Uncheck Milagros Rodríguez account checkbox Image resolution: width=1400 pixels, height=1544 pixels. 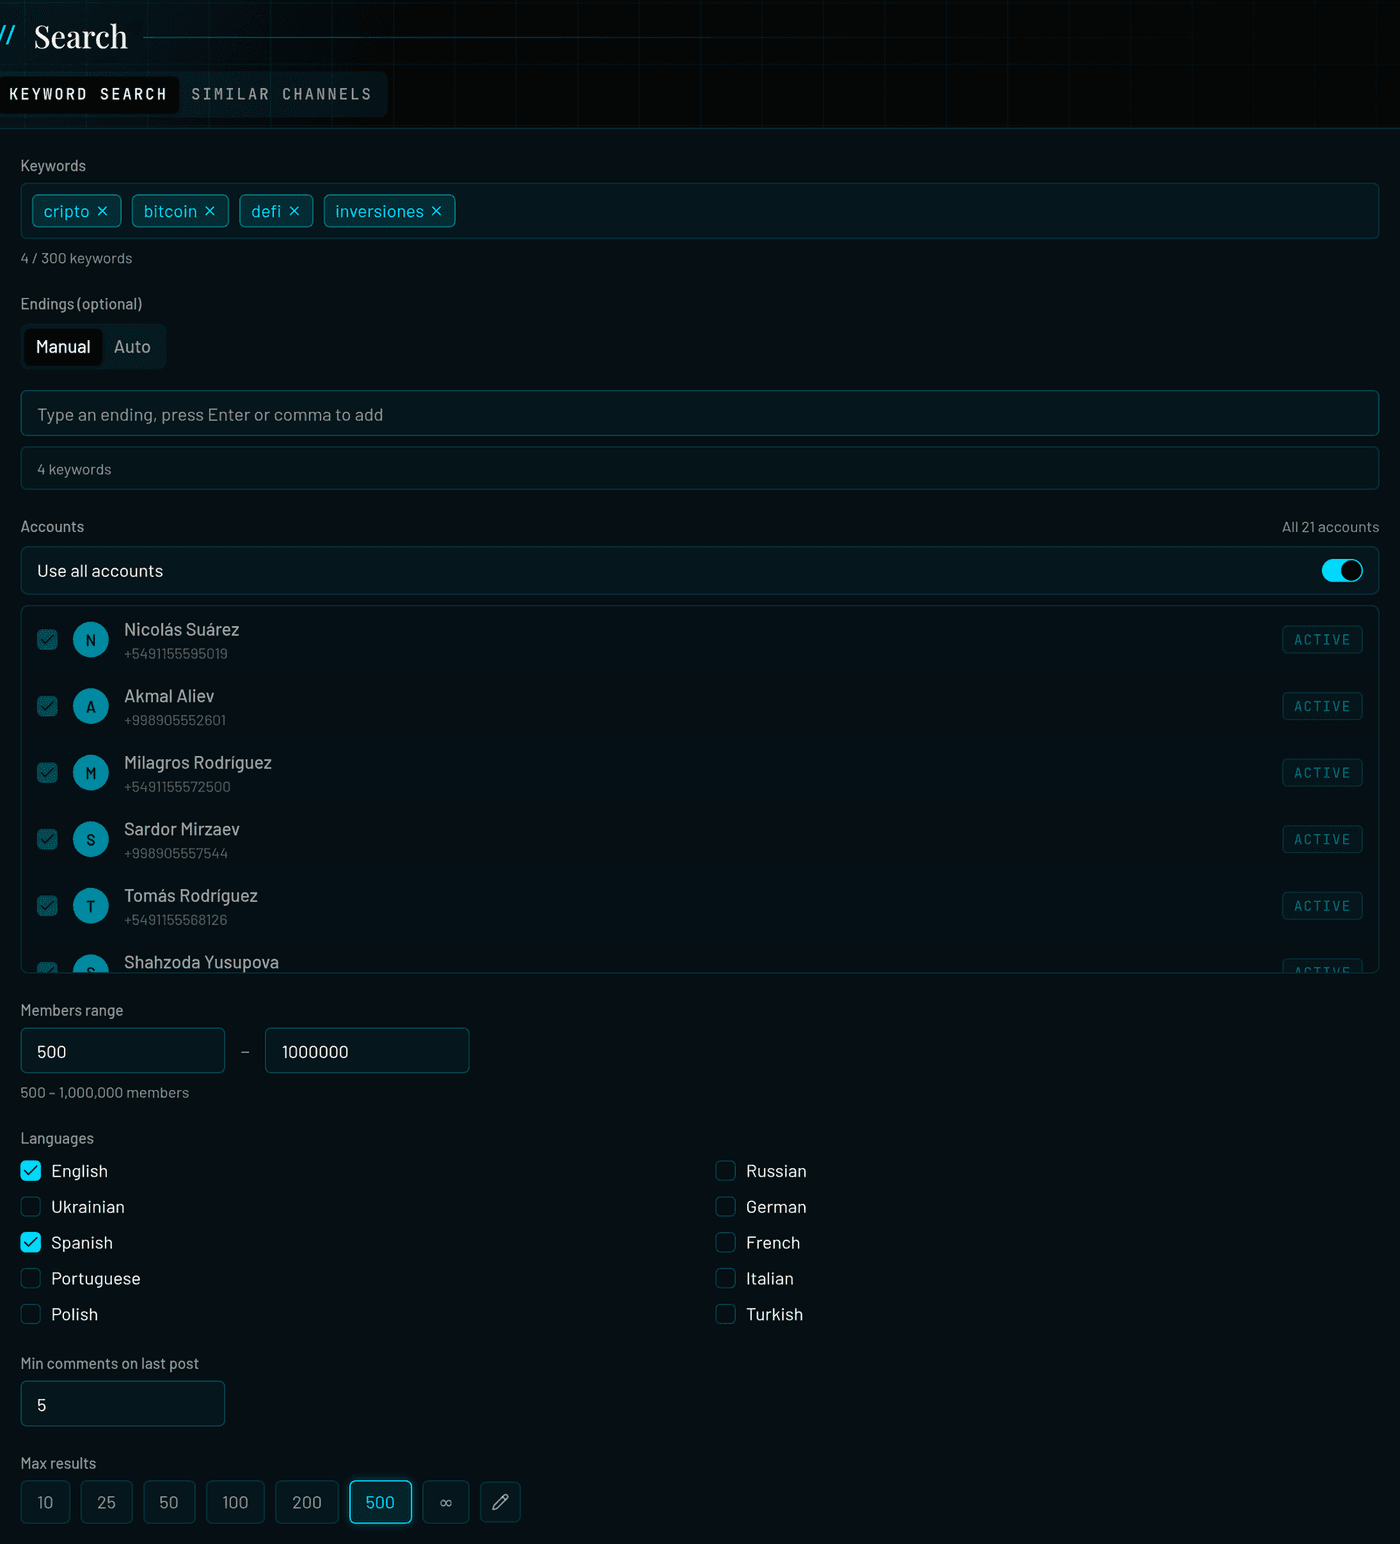[47, 773]
